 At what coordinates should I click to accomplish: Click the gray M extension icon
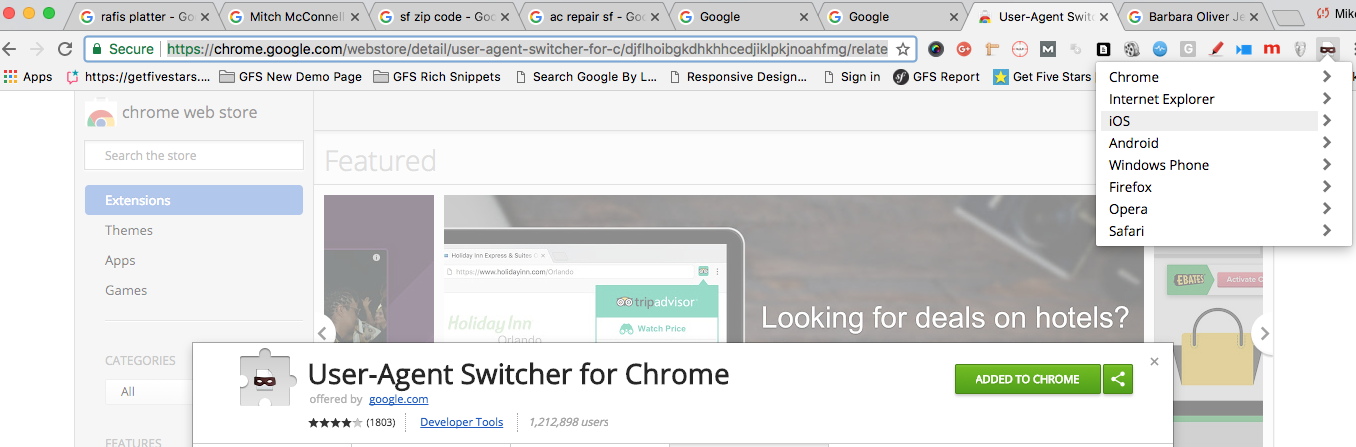[x=1048, y=49]
